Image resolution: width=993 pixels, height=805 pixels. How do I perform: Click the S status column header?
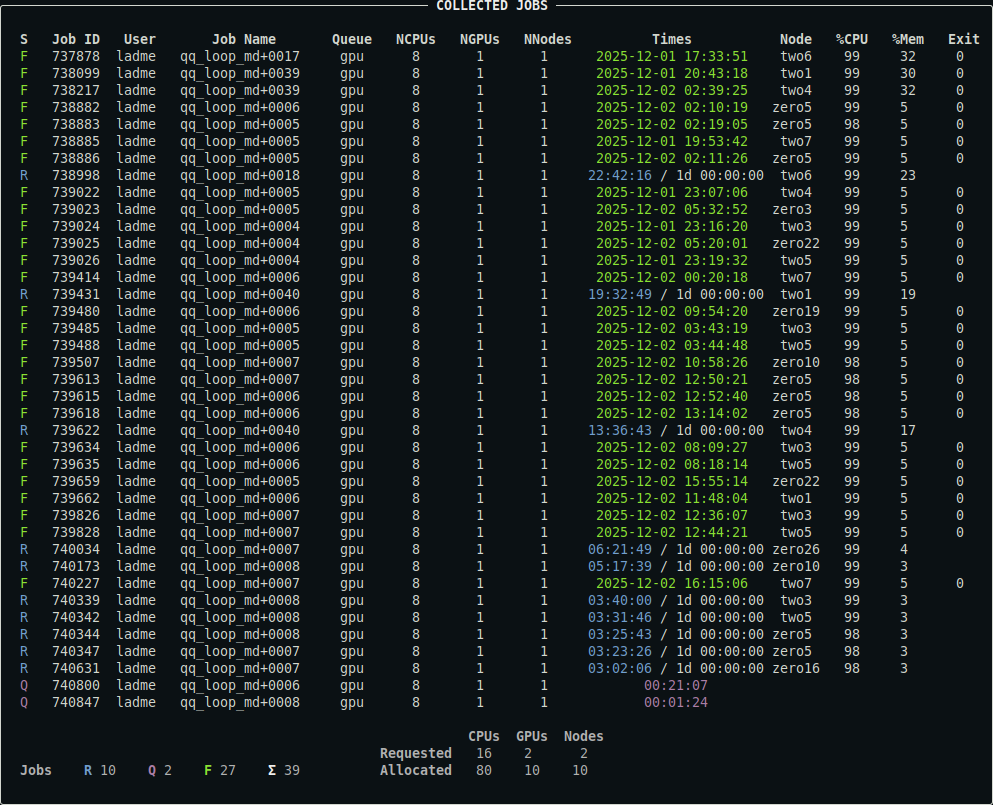23,39
